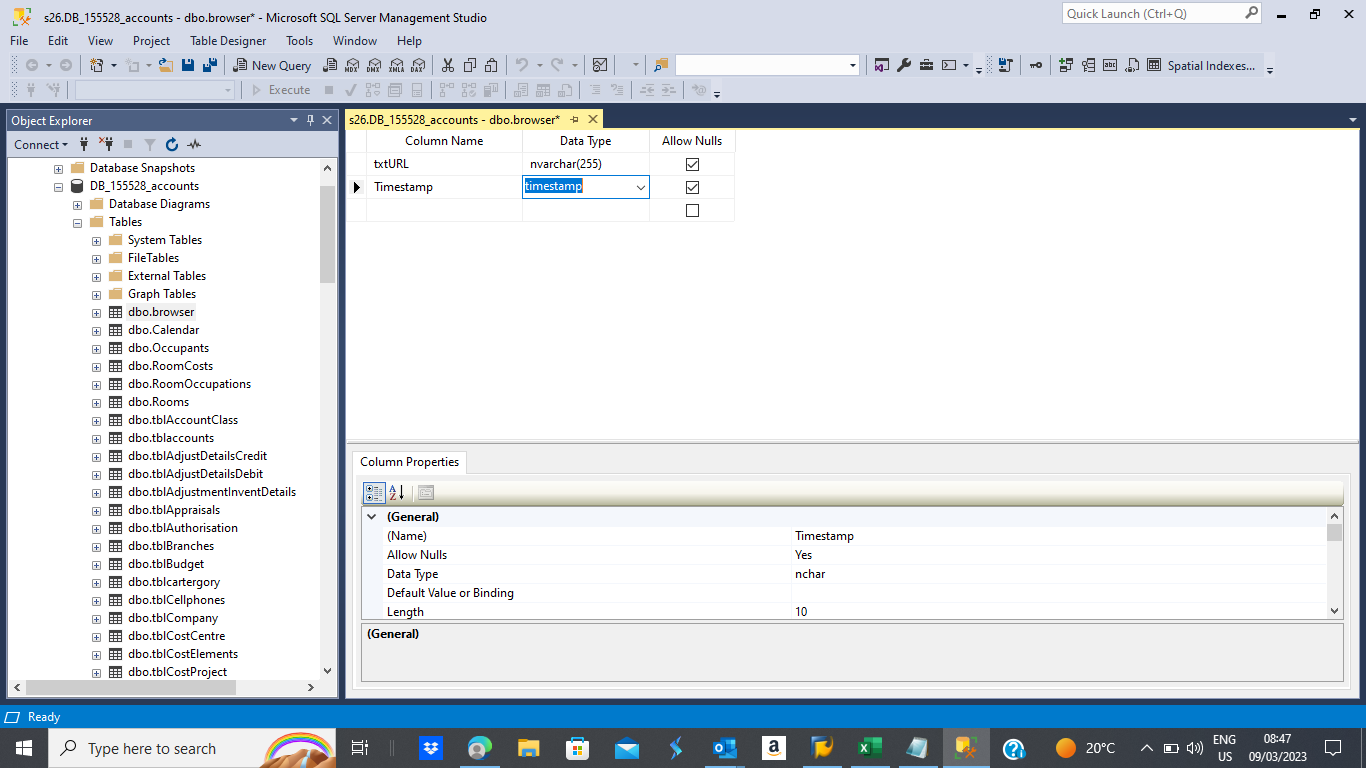Expand the dbo.Calendar table node
Viewport: 1366px width, 768px height.
(x=96, y=330)
